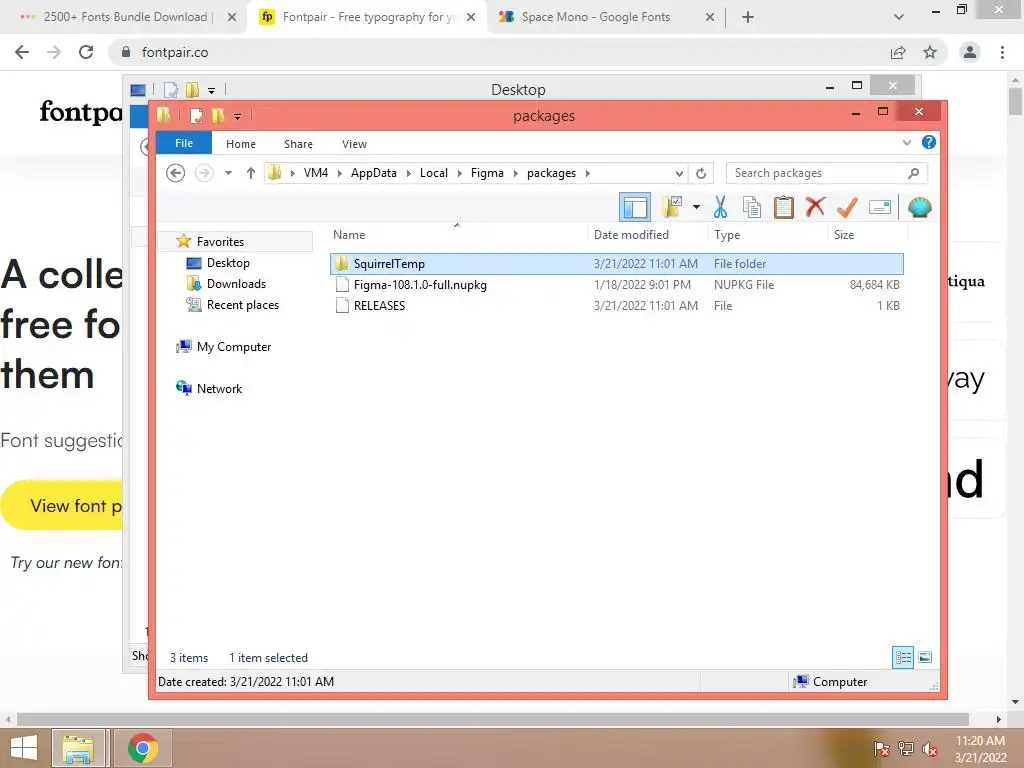This screenshot has width=1024, height=768.
Task: Click Local in the address breadcrumb
Action: point(434,173)
